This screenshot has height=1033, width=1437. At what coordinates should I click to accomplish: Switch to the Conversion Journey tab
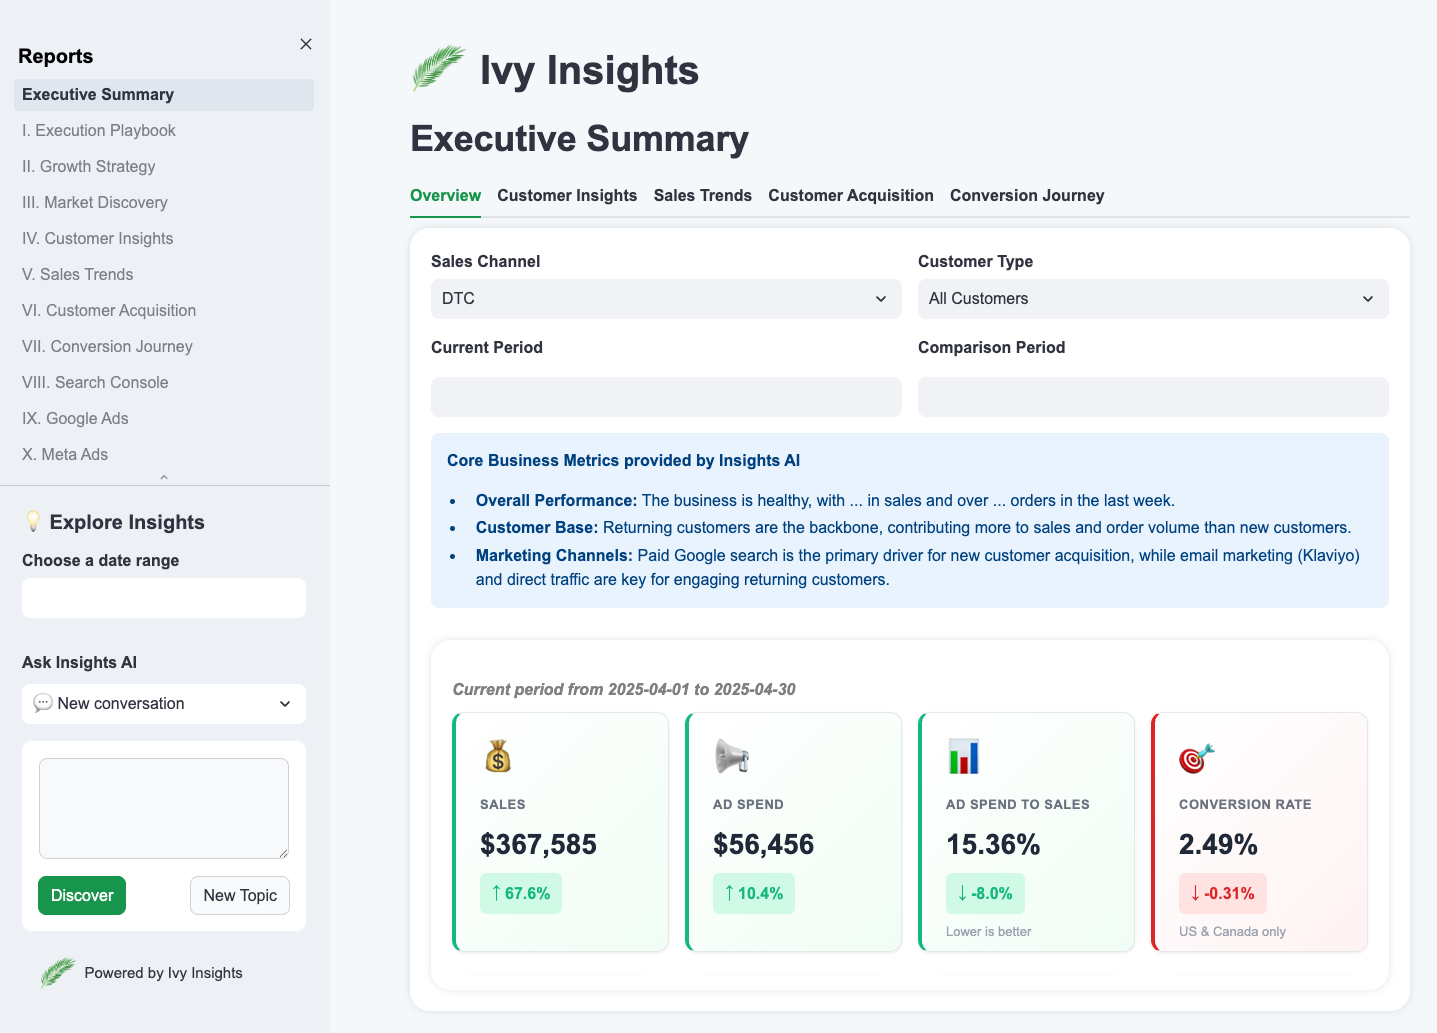(x=1027, y=196)
